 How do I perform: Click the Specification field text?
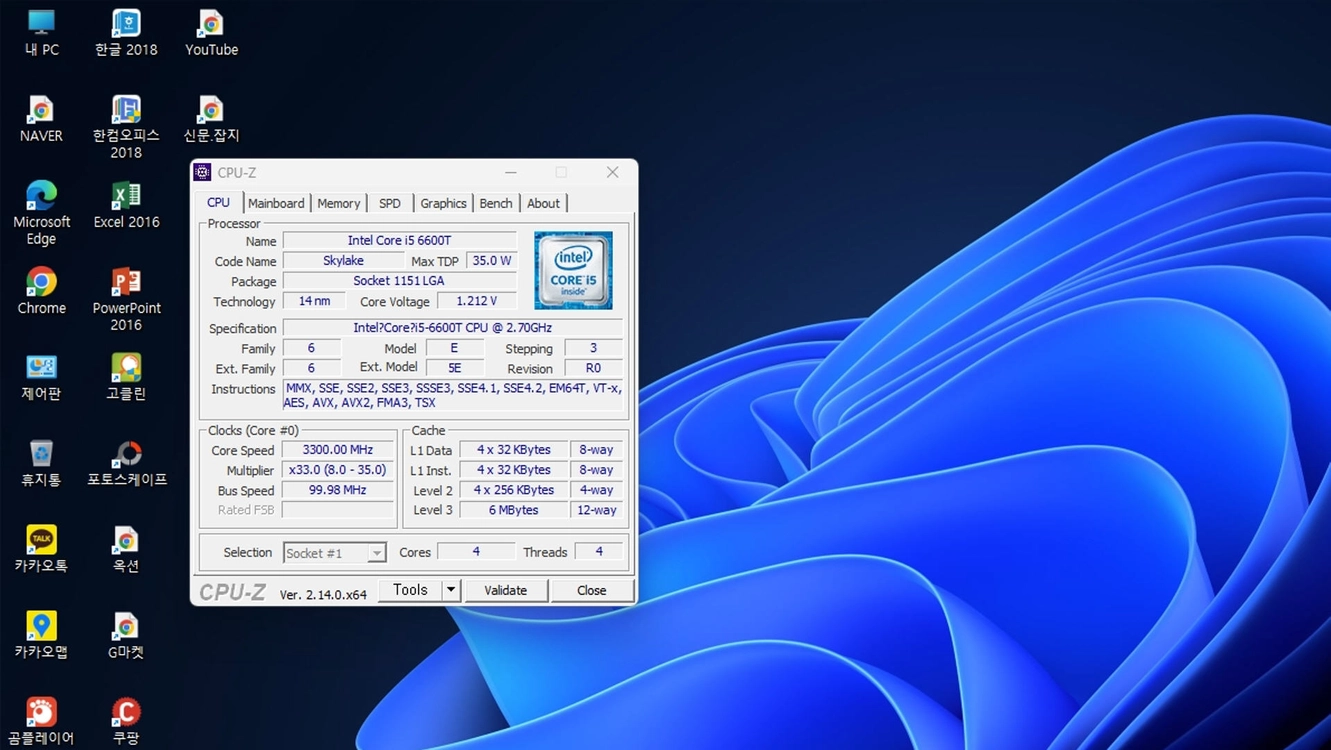[452, 328]
